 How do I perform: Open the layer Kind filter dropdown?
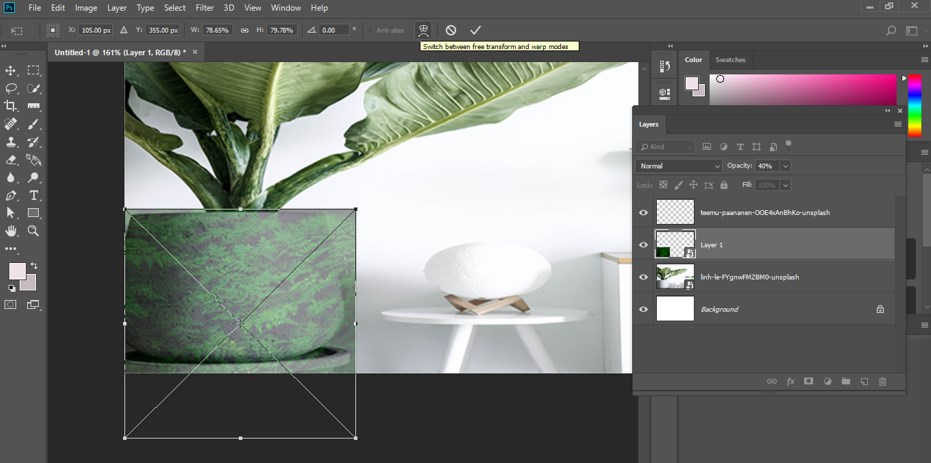click(665, 146)
